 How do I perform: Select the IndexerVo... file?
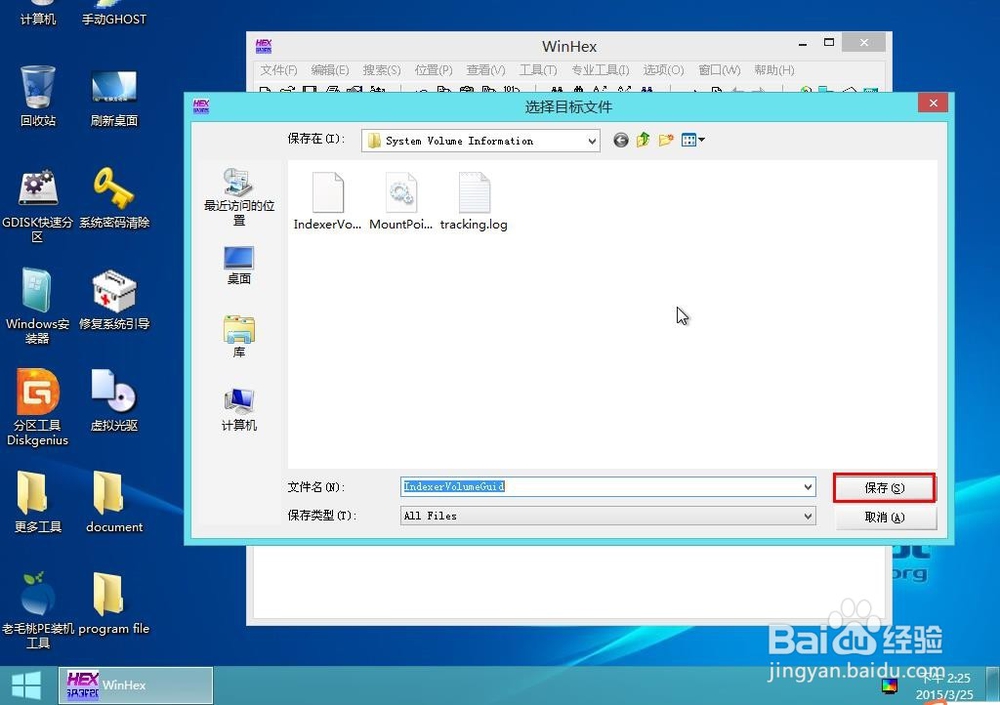pyautogui.click(x=327, y=202)
